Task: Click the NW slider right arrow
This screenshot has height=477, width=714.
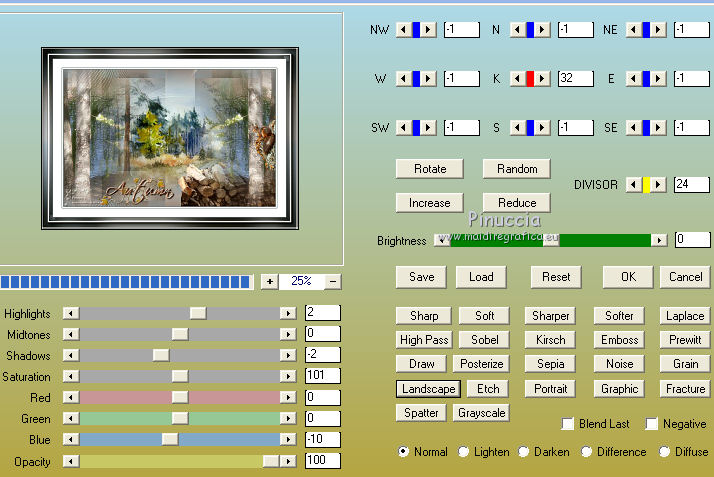Action: 428,30
